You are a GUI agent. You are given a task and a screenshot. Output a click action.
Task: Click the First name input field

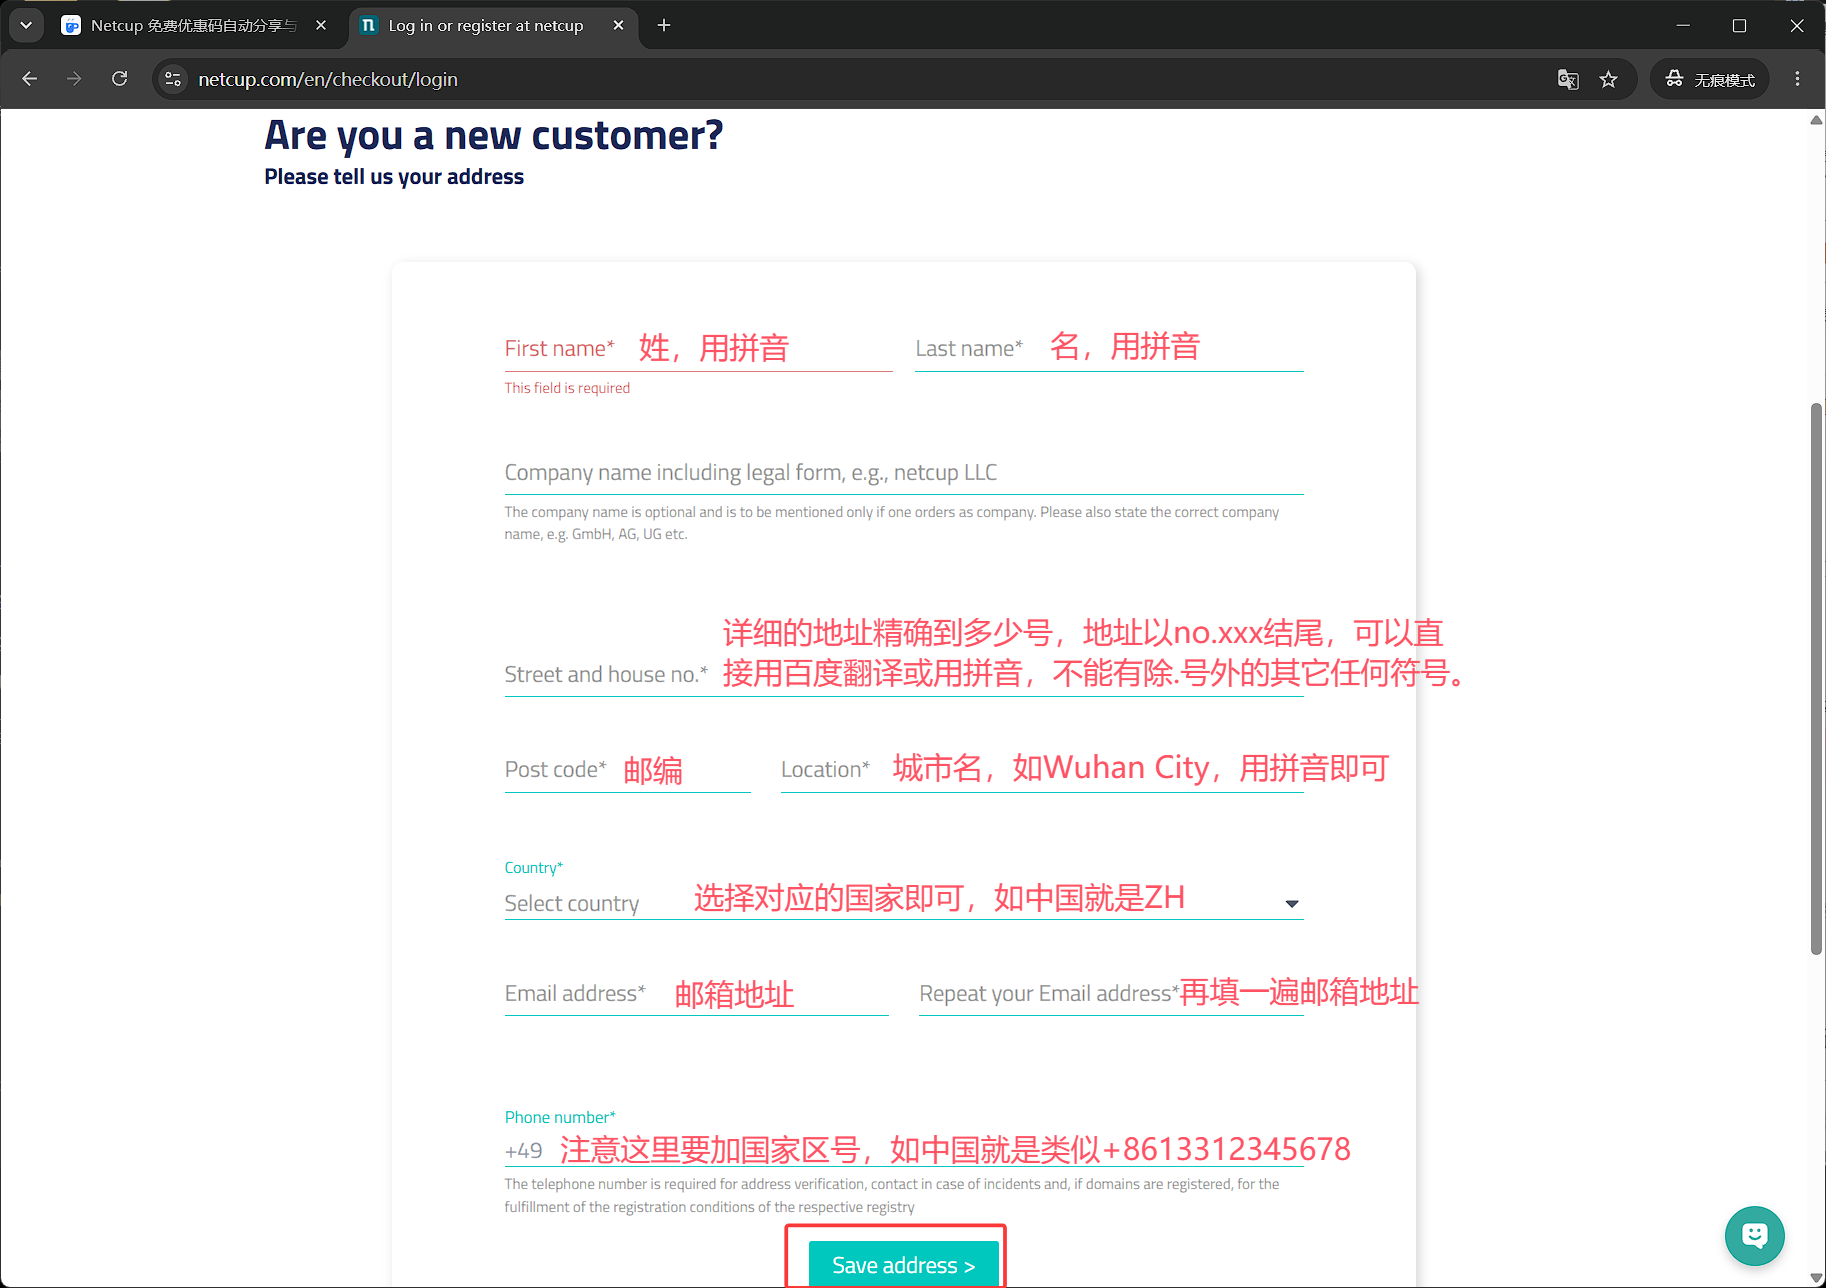coord(698,348)
